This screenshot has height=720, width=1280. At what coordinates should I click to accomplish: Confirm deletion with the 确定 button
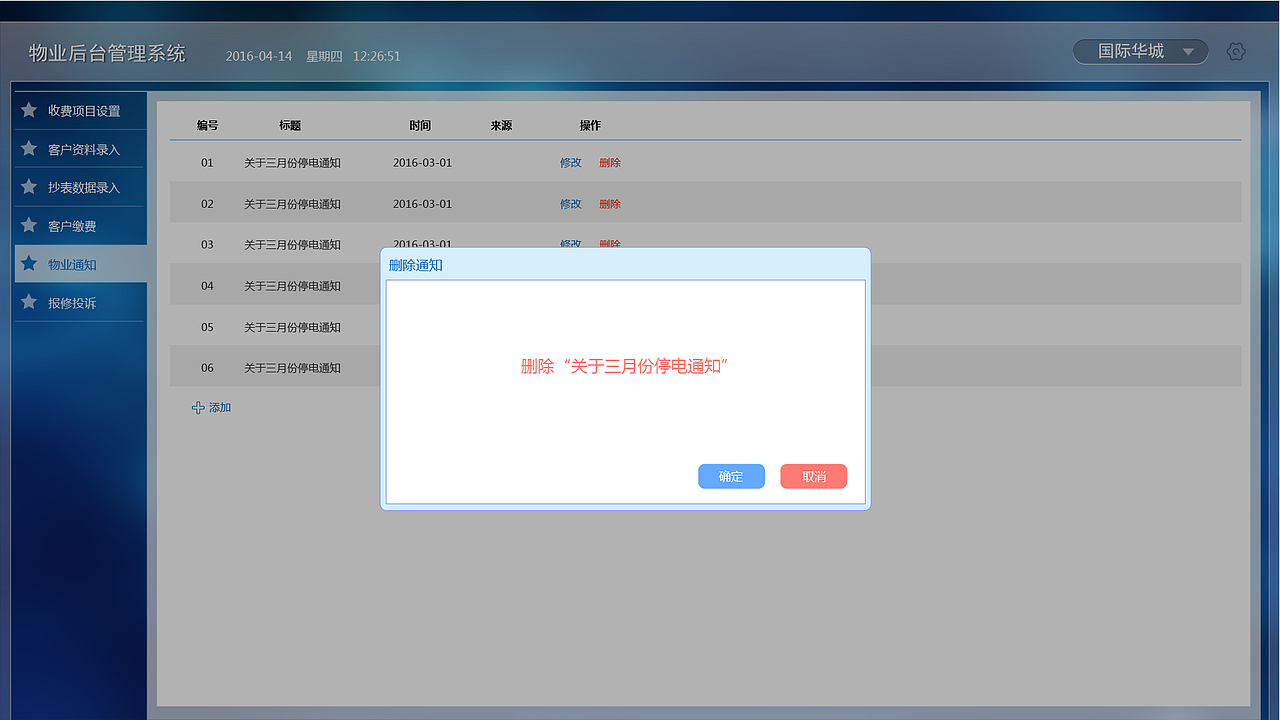point(731,476)
